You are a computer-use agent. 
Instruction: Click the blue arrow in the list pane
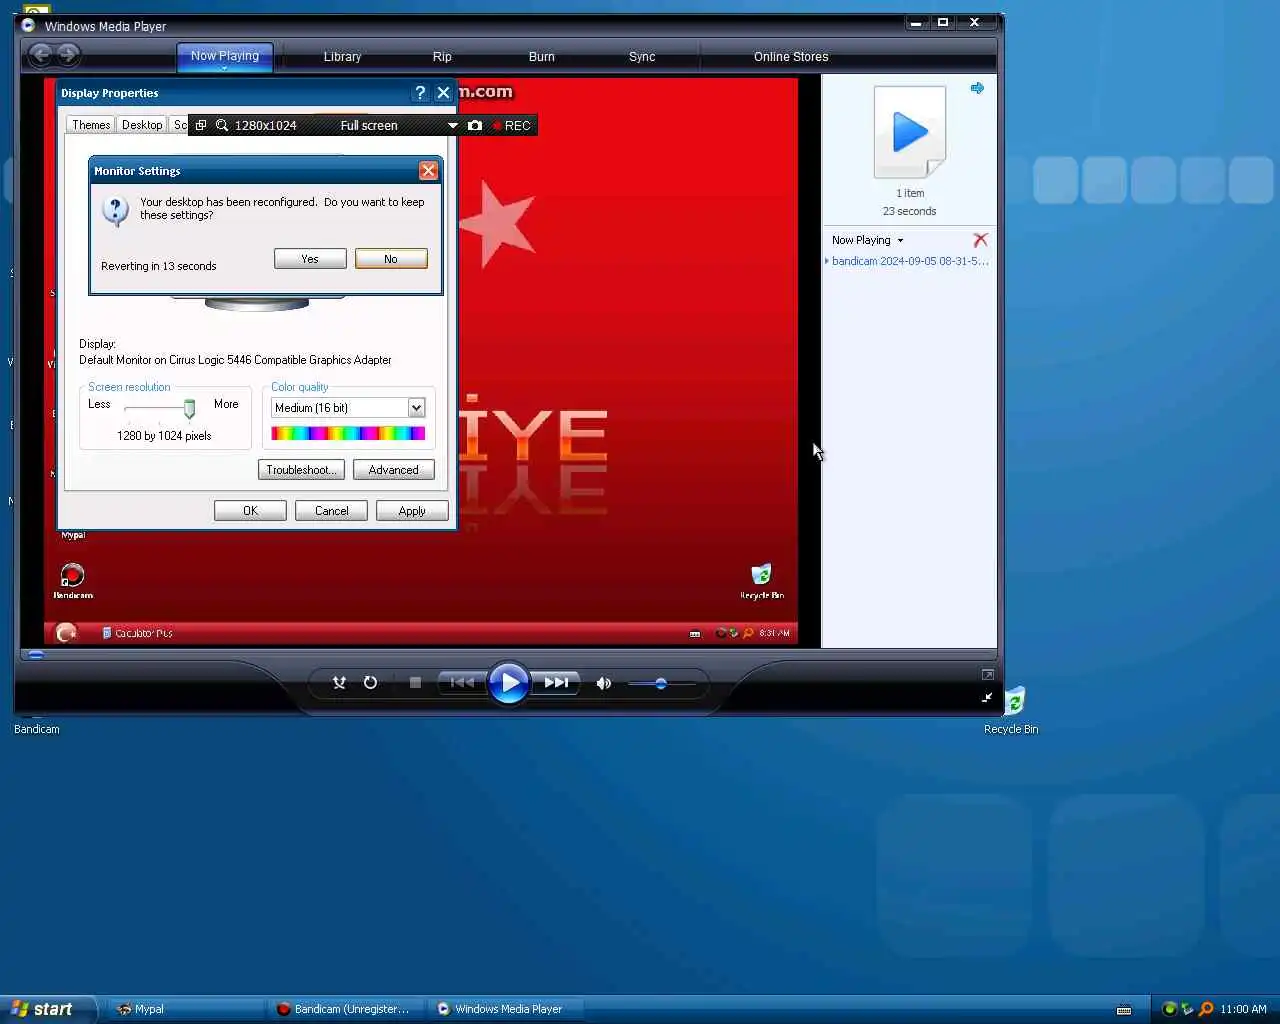[x=977, y=88]
